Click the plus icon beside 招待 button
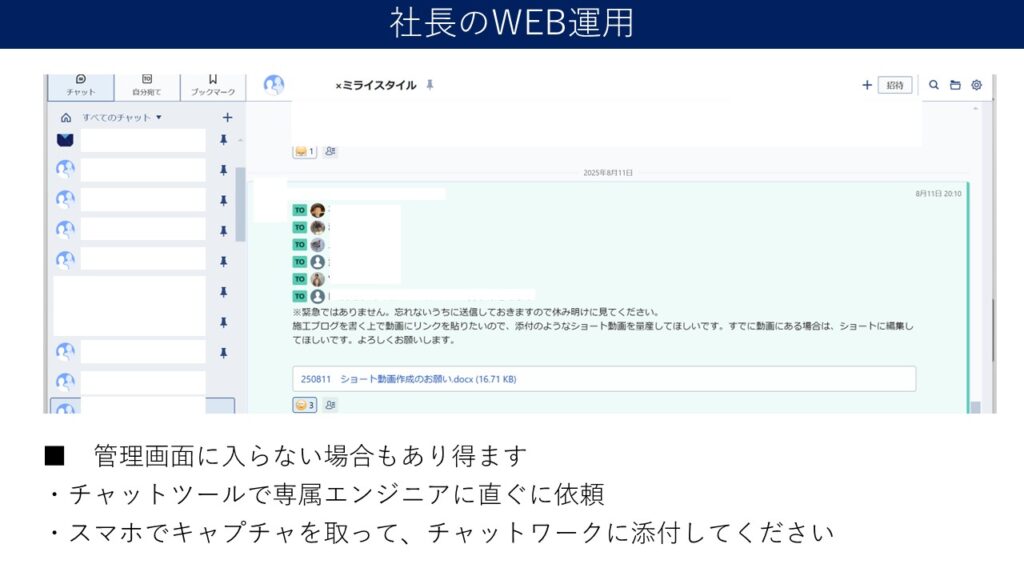This screenshot has height=576, width=1024. [x=867, y=86]
